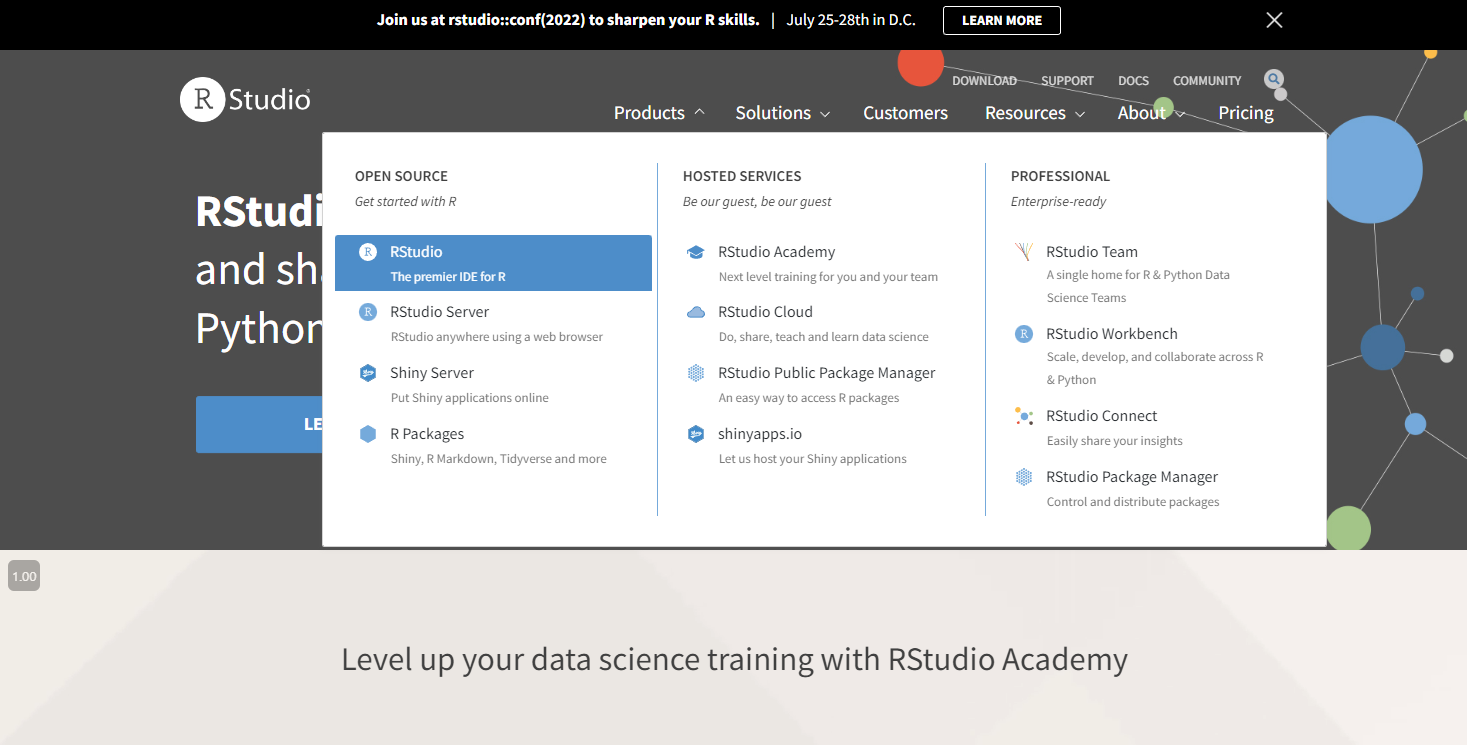The height and width of the screenshot is (745, 1467).
Task: Expand the About dropdown chevron
Action: (x=1180, y=114)
